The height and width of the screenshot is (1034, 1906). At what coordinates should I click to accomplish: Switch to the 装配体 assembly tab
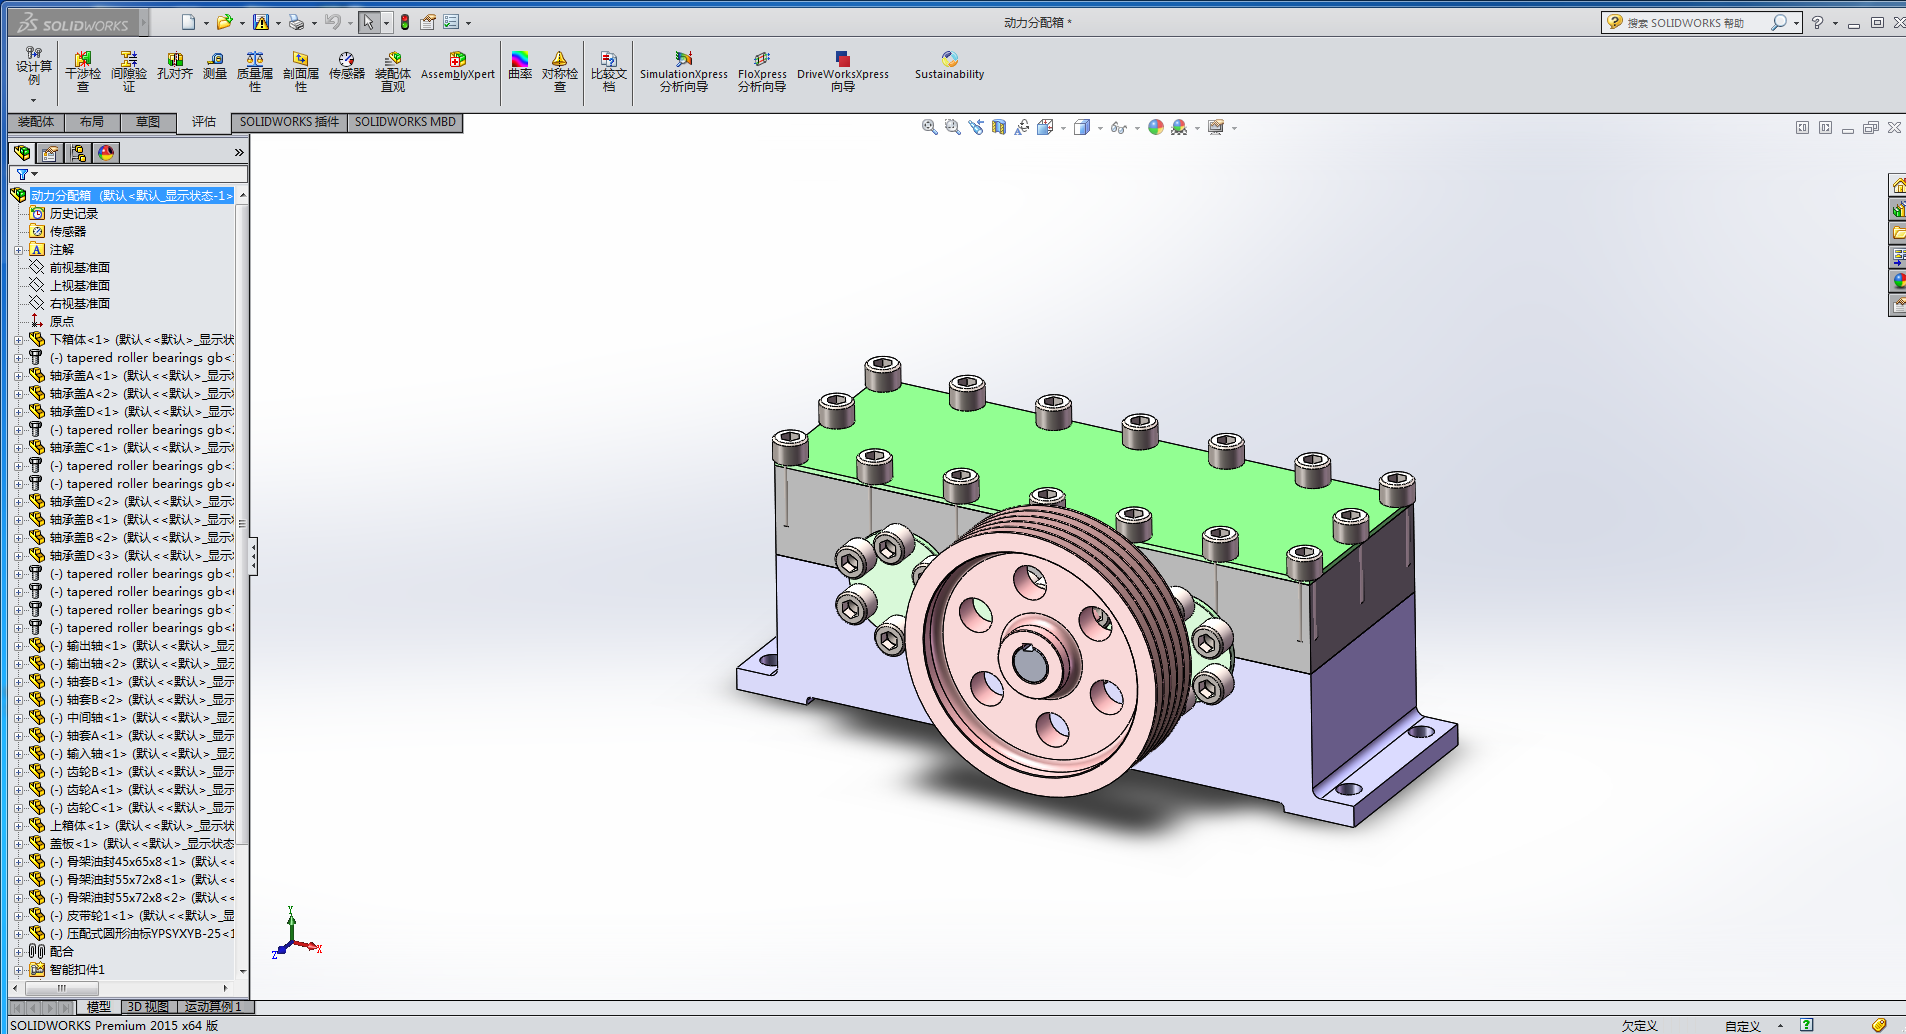pyautogui.click(x=36, y=122)
